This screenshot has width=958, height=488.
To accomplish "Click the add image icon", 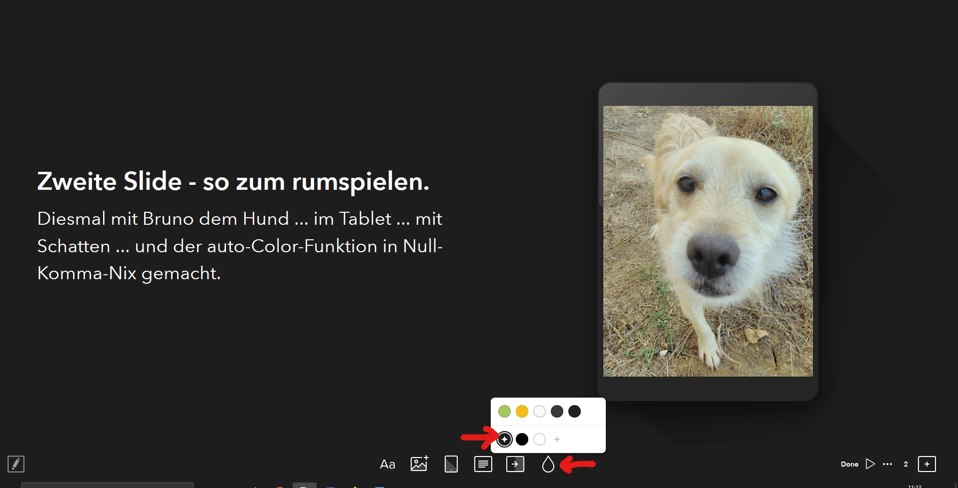I will point(419,464).
